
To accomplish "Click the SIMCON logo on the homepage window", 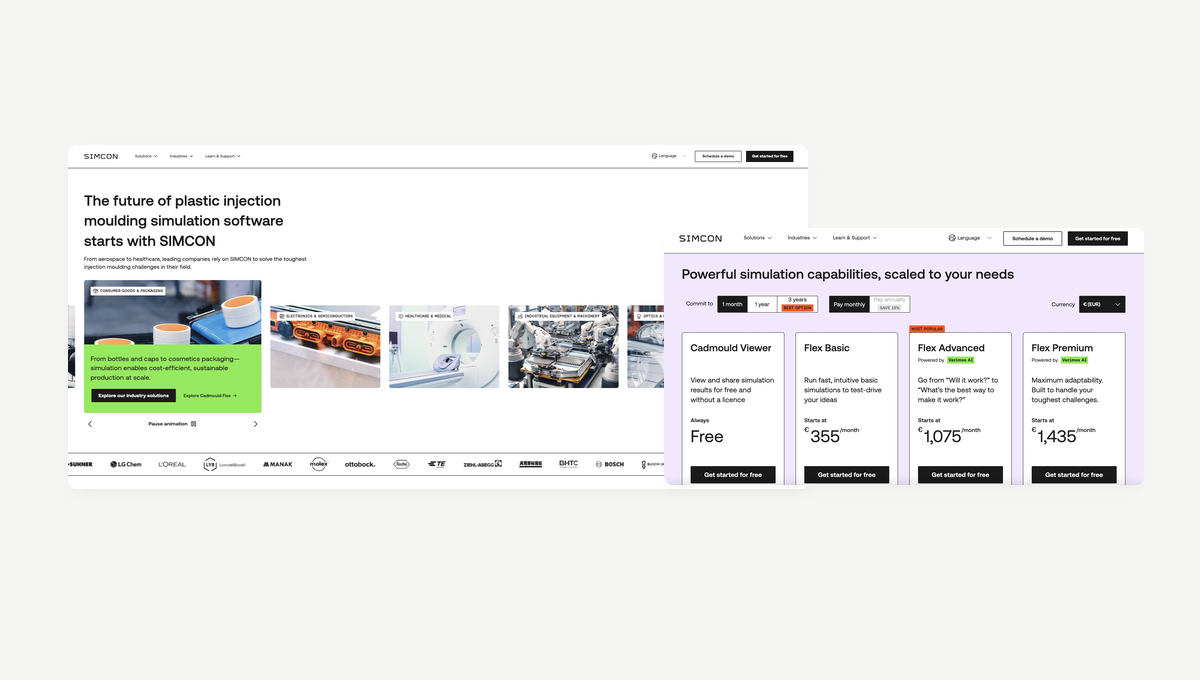I will (101, 156).
